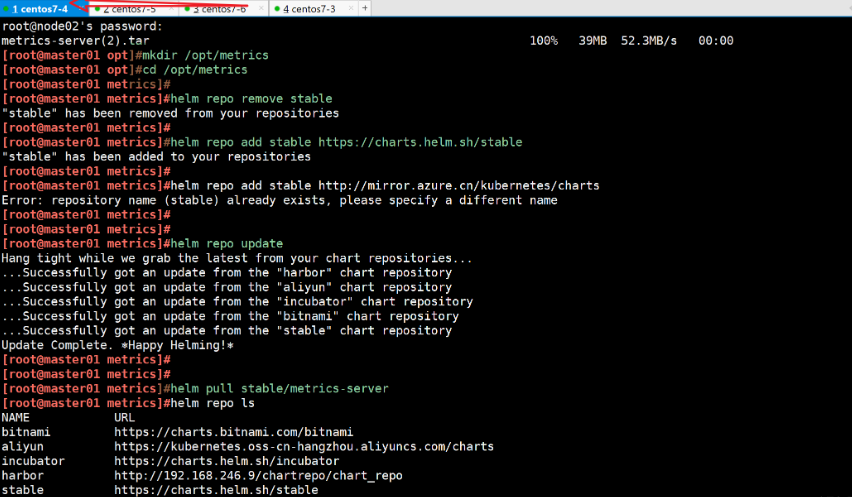Click the "00:00" transfer time
The height and width of the screenshot is (497, 852).
[x=716, y=41]
